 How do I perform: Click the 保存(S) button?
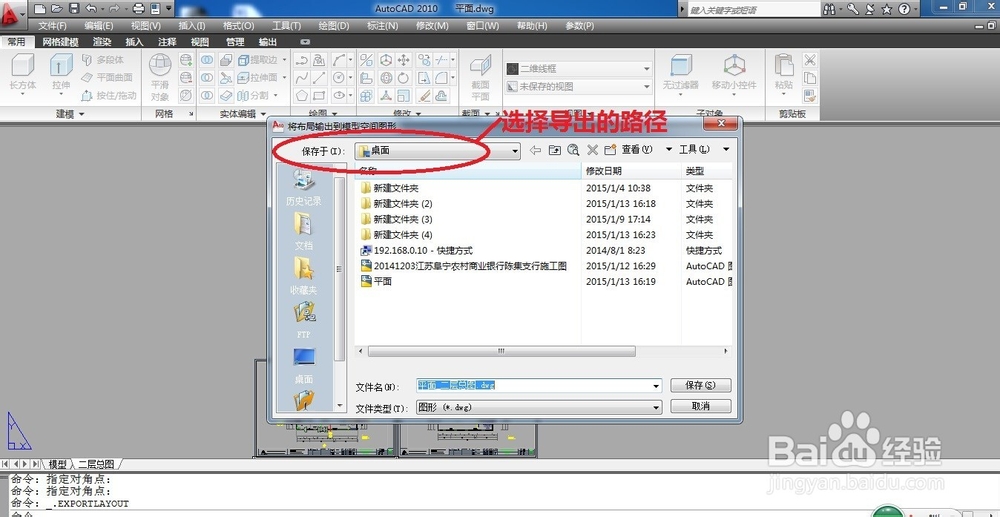[701, 386]
